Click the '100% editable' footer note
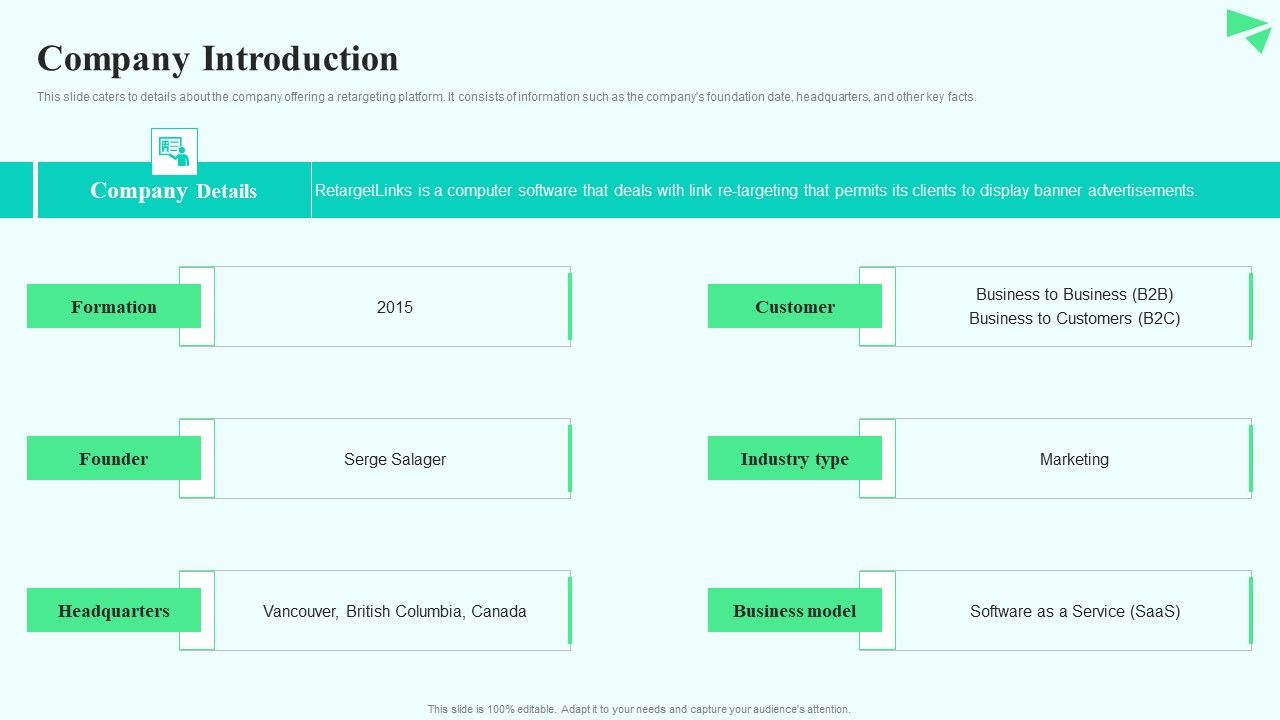Image resolution: width=1280 pixels, height=720 pixels. pos(639,709)
